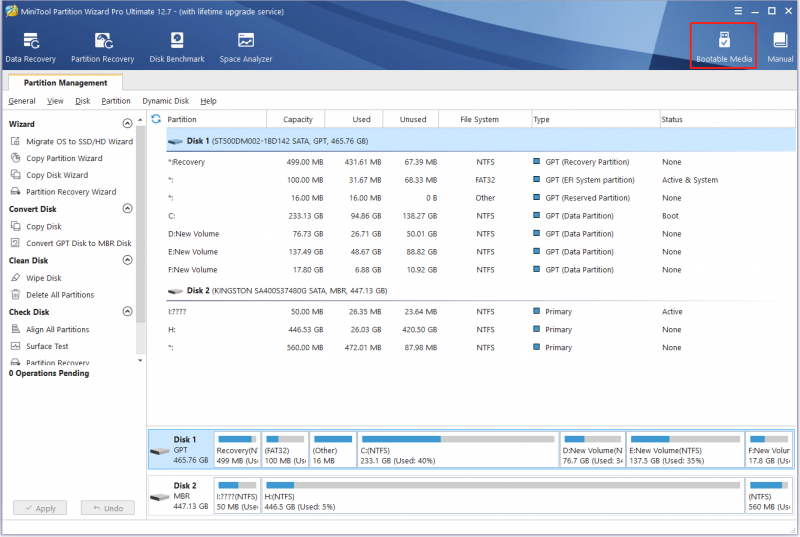The image size is (800, 537).
Task: Click the Undo button
Action: pyautogui.click(x=108, y=508)
